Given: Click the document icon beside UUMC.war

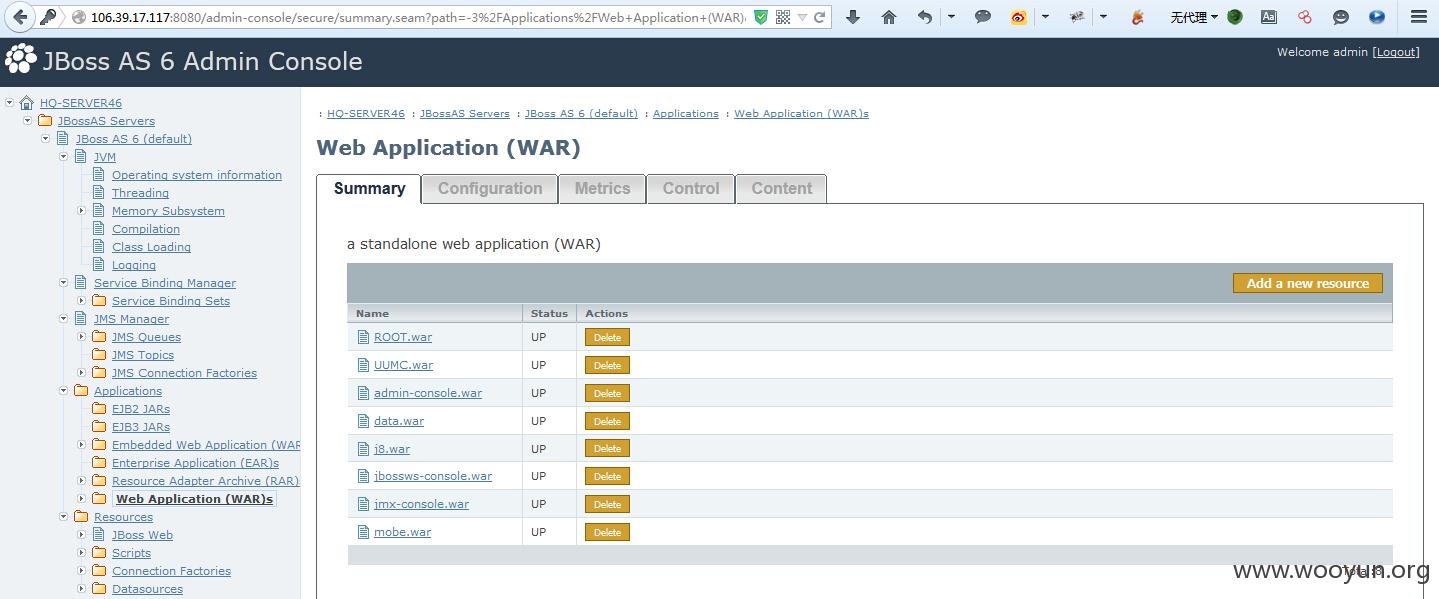Looking at the screenshot, I should pos(364,365).
